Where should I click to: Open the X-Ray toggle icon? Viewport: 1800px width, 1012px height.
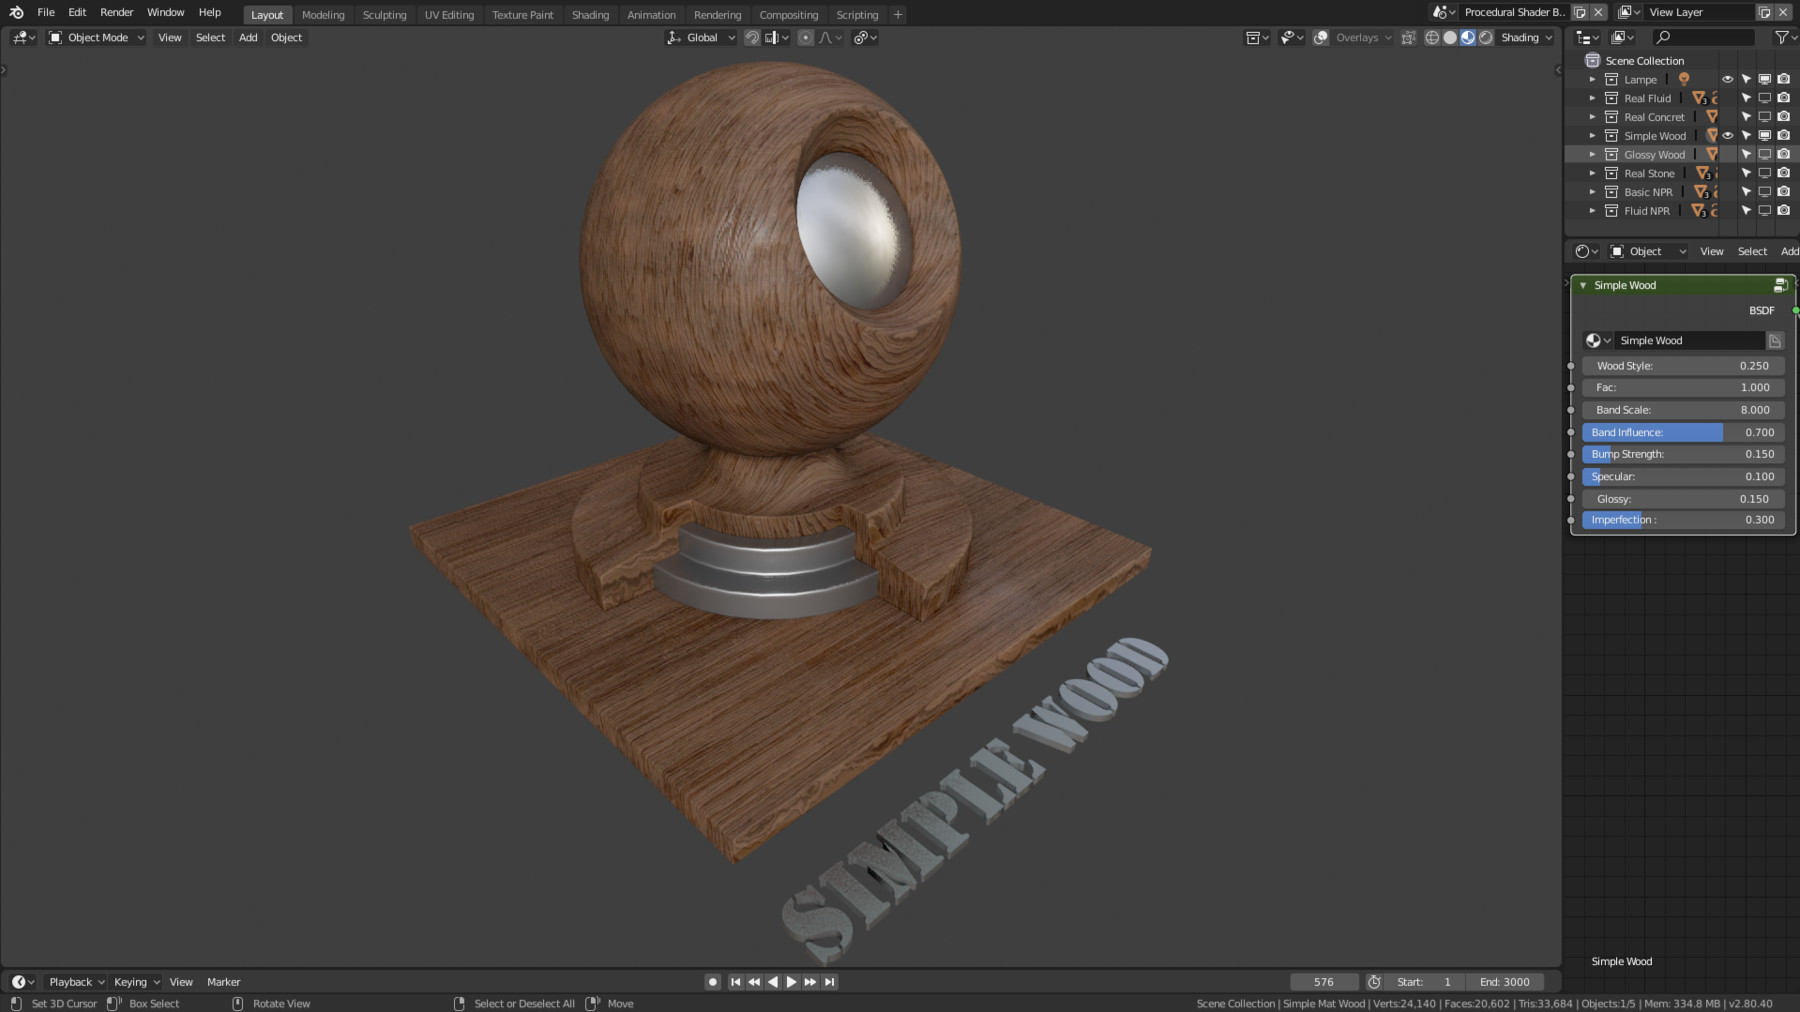click(x=1409, y=37)
